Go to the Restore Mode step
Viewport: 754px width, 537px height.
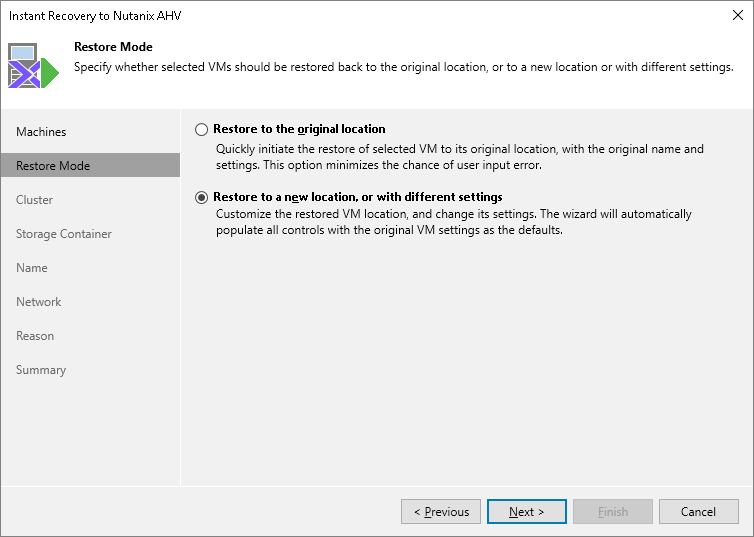[53, 166]
